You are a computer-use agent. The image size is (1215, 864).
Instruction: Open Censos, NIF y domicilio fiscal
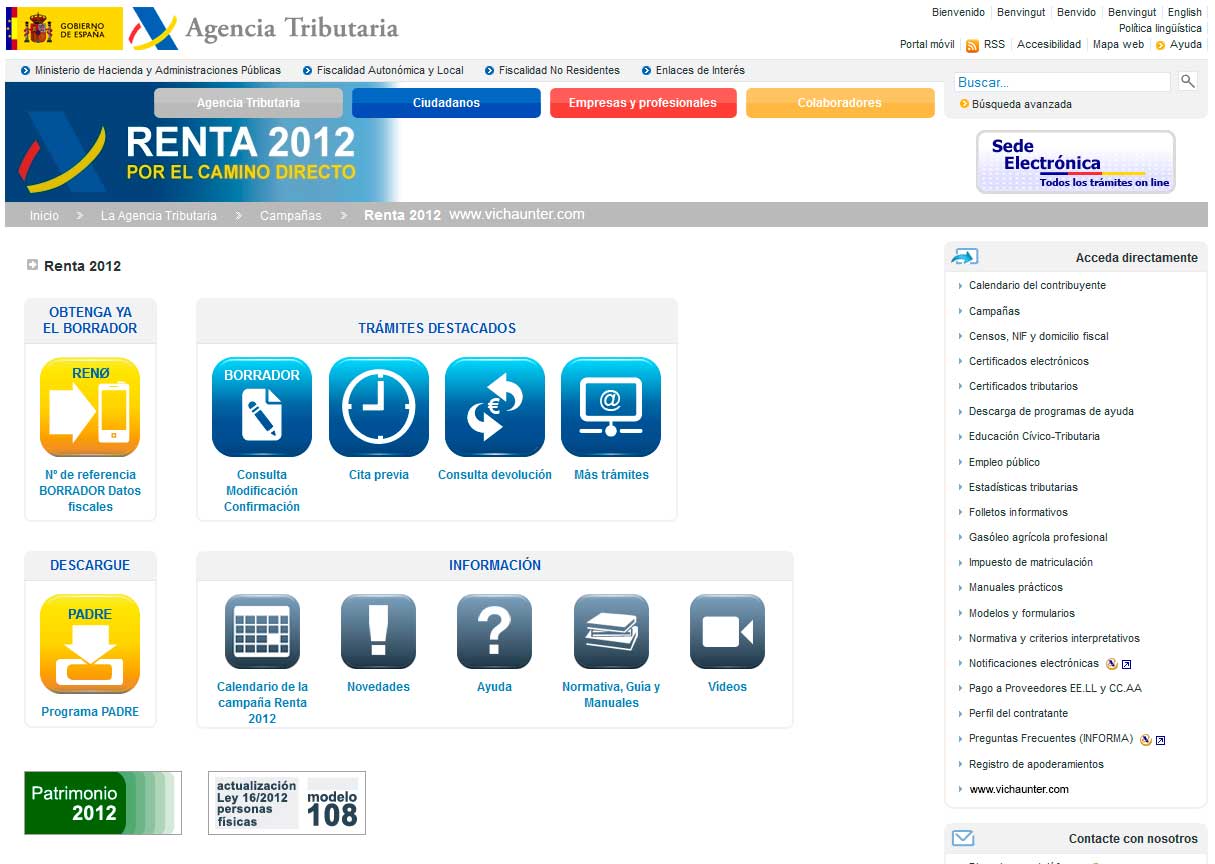click(x=1038, y=336)
